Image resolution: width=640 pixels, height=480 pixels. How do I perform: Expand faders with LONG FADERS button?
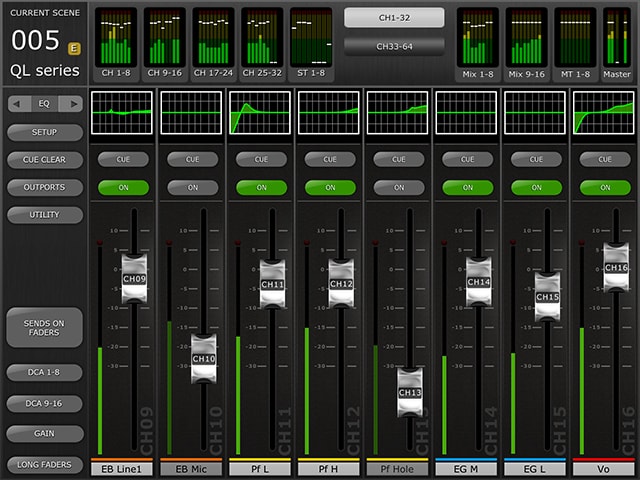44,464
